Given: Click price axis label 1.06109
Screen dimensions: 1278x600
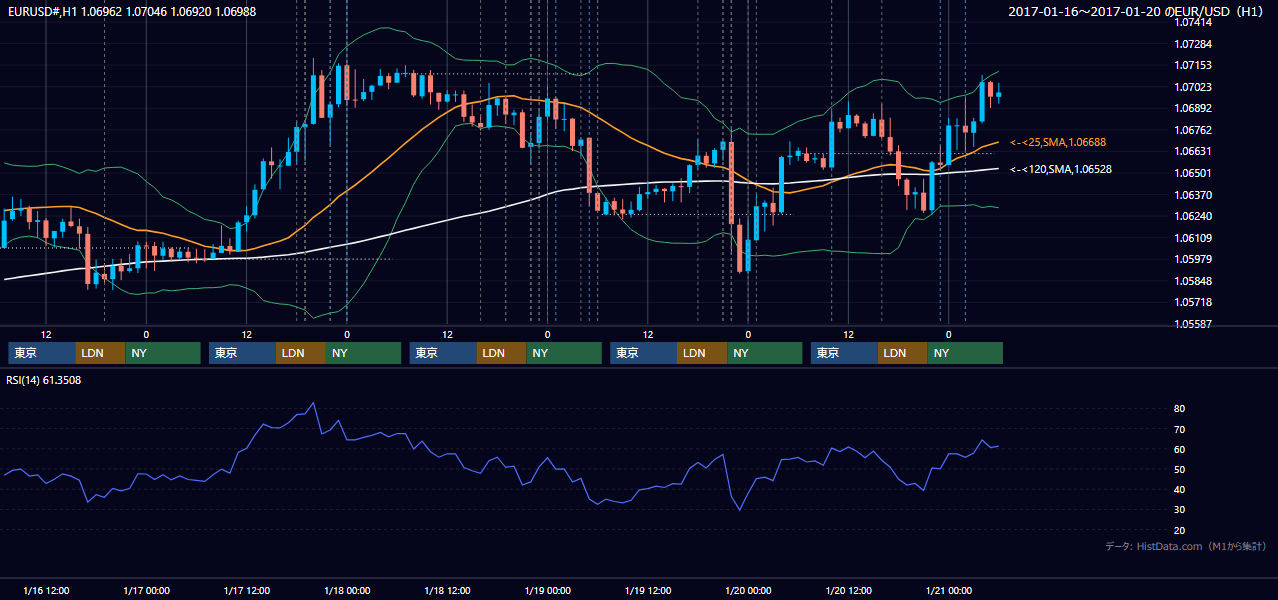Looking at the screenshot, I should 1193,238.
